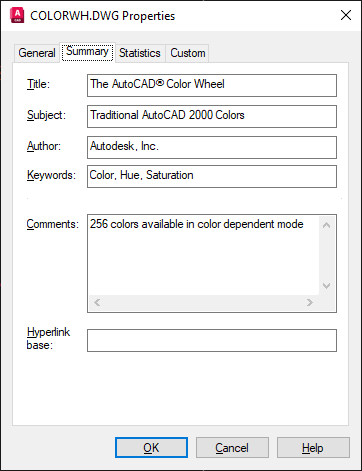Click inside the Comments text area
The height and width of the screenshot is (471, 362).
[x=204, y=256]
